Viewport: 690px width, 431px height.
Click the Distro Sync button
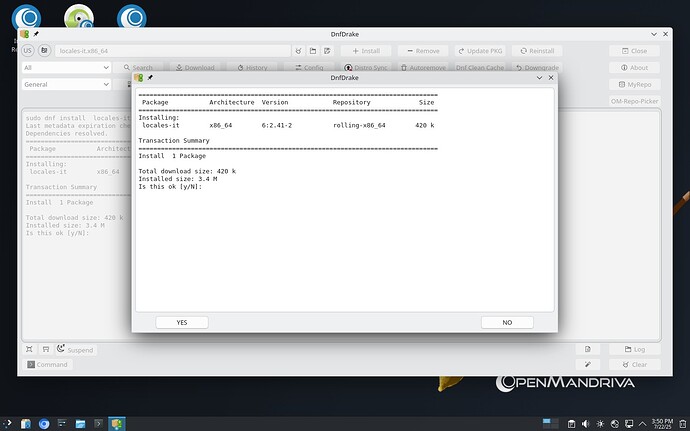pyautogui.click(x=366, y=67)
